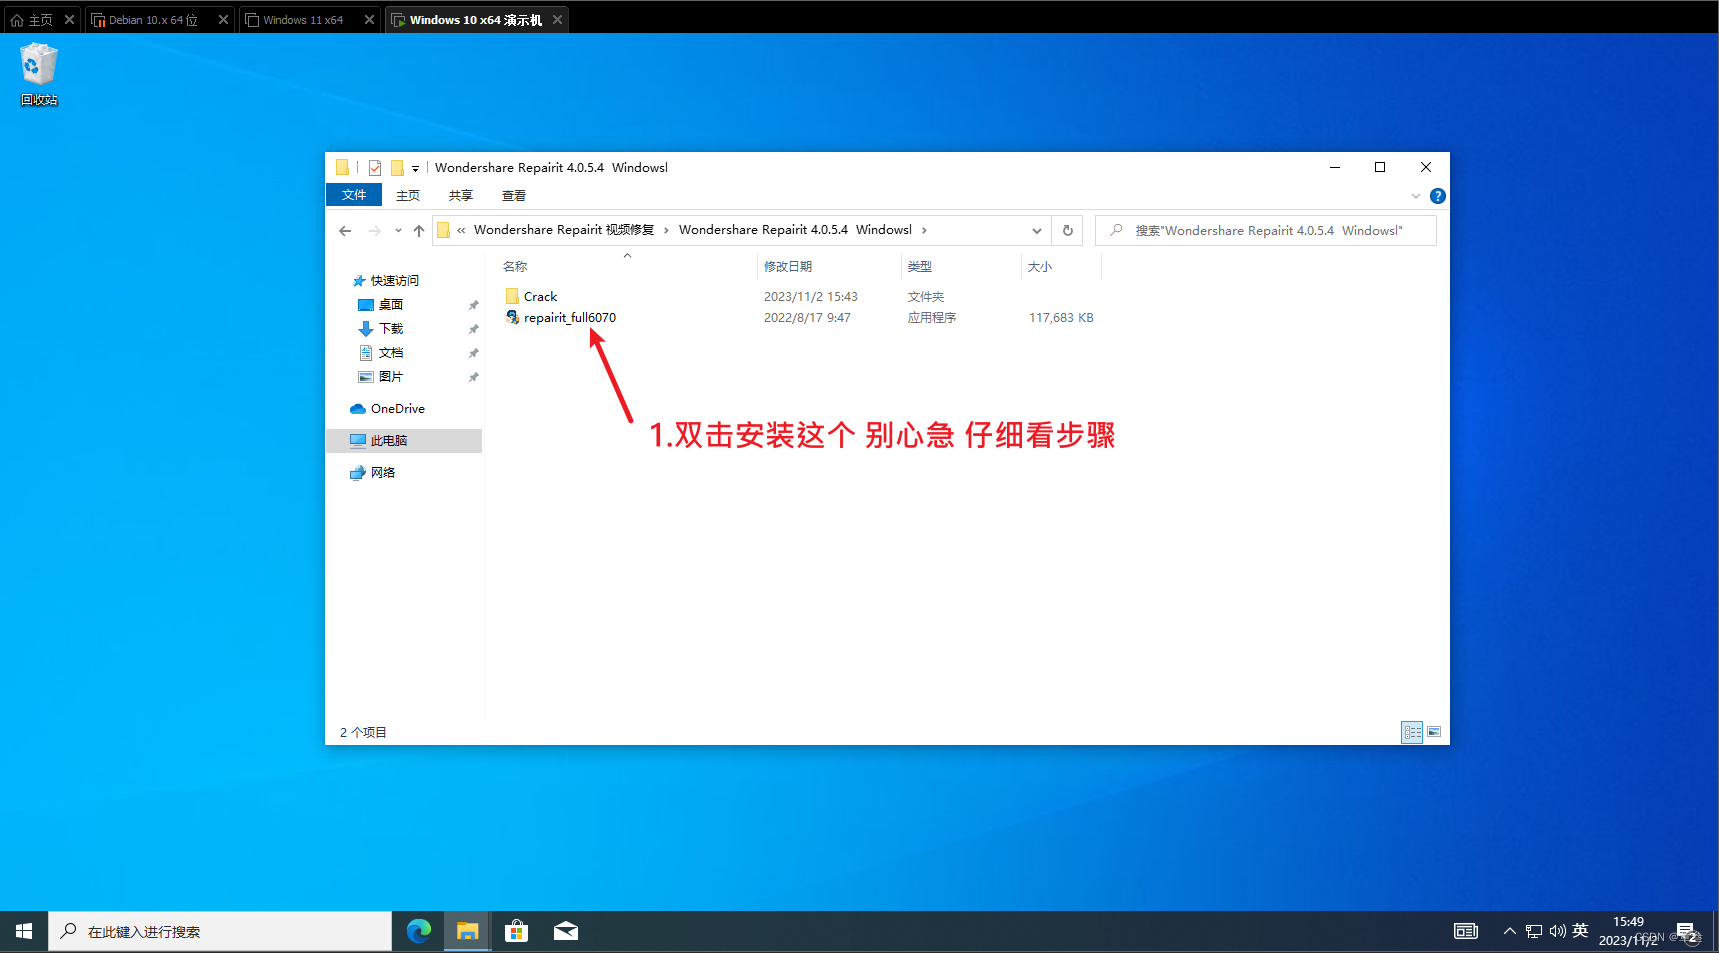Screen dimensions: 1719x953
Task: Switch to the Windows 11 x64 tab
Action: (x=302, y=20)
